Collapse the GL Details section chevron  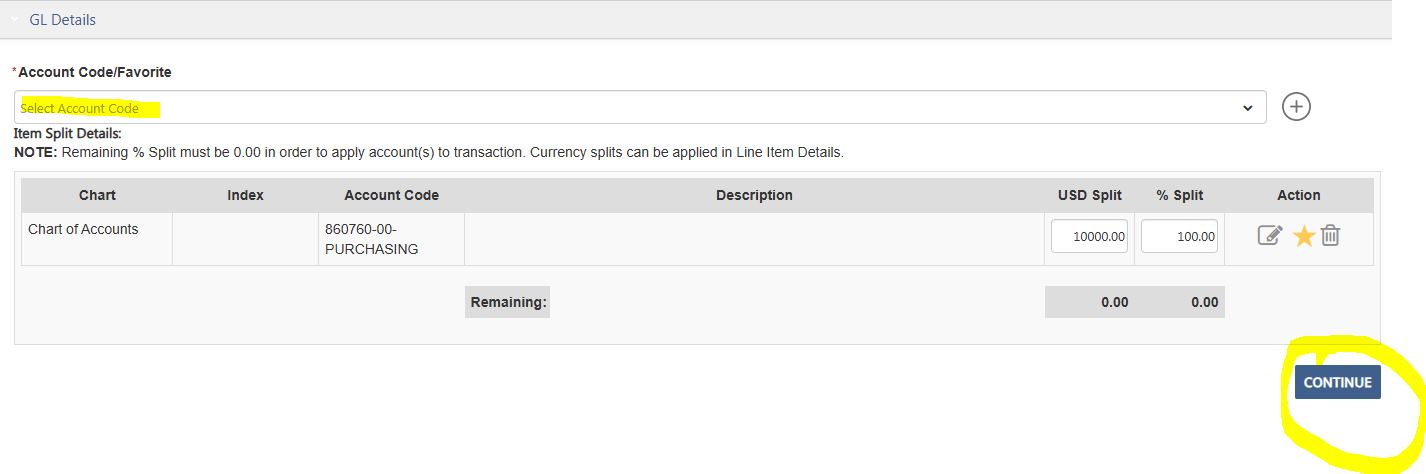click(x=15, y=19)
